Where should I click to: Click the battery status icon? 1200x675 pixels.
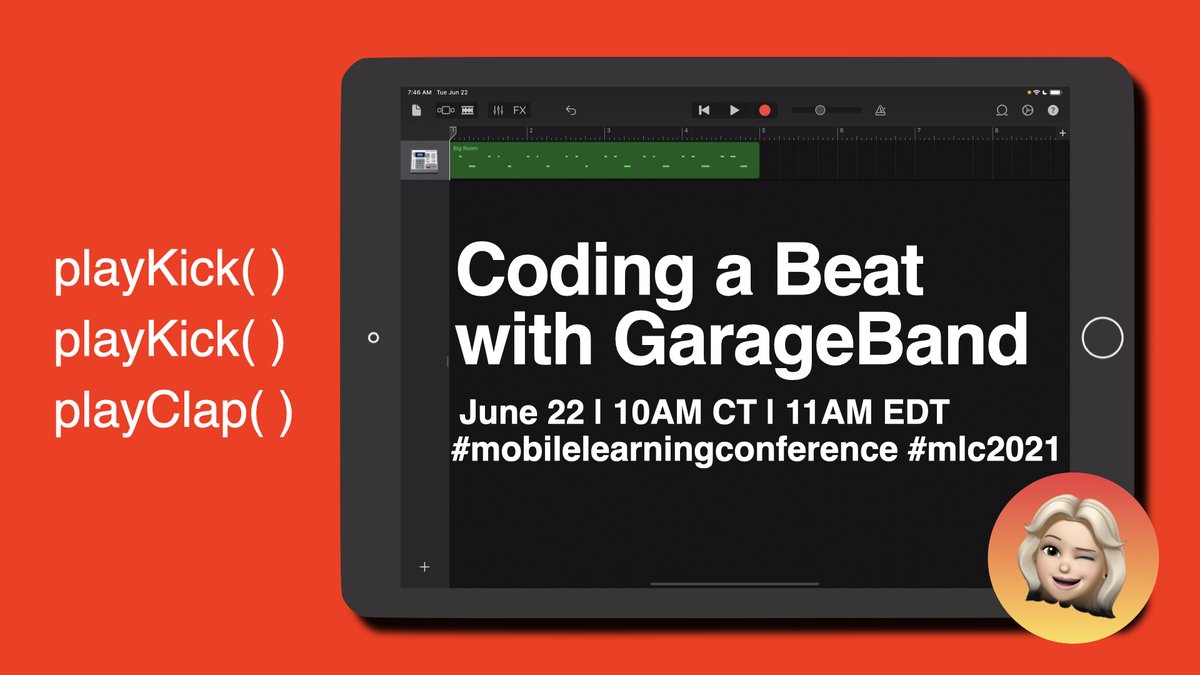[1058, 92]
